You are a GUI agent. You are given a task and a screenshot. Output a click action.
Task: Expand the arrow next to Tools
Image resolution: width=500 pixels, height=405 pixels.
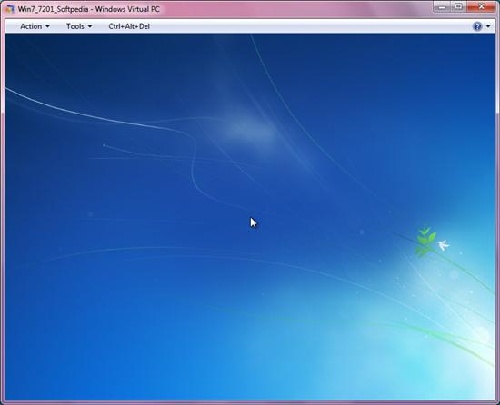[90, 26]
